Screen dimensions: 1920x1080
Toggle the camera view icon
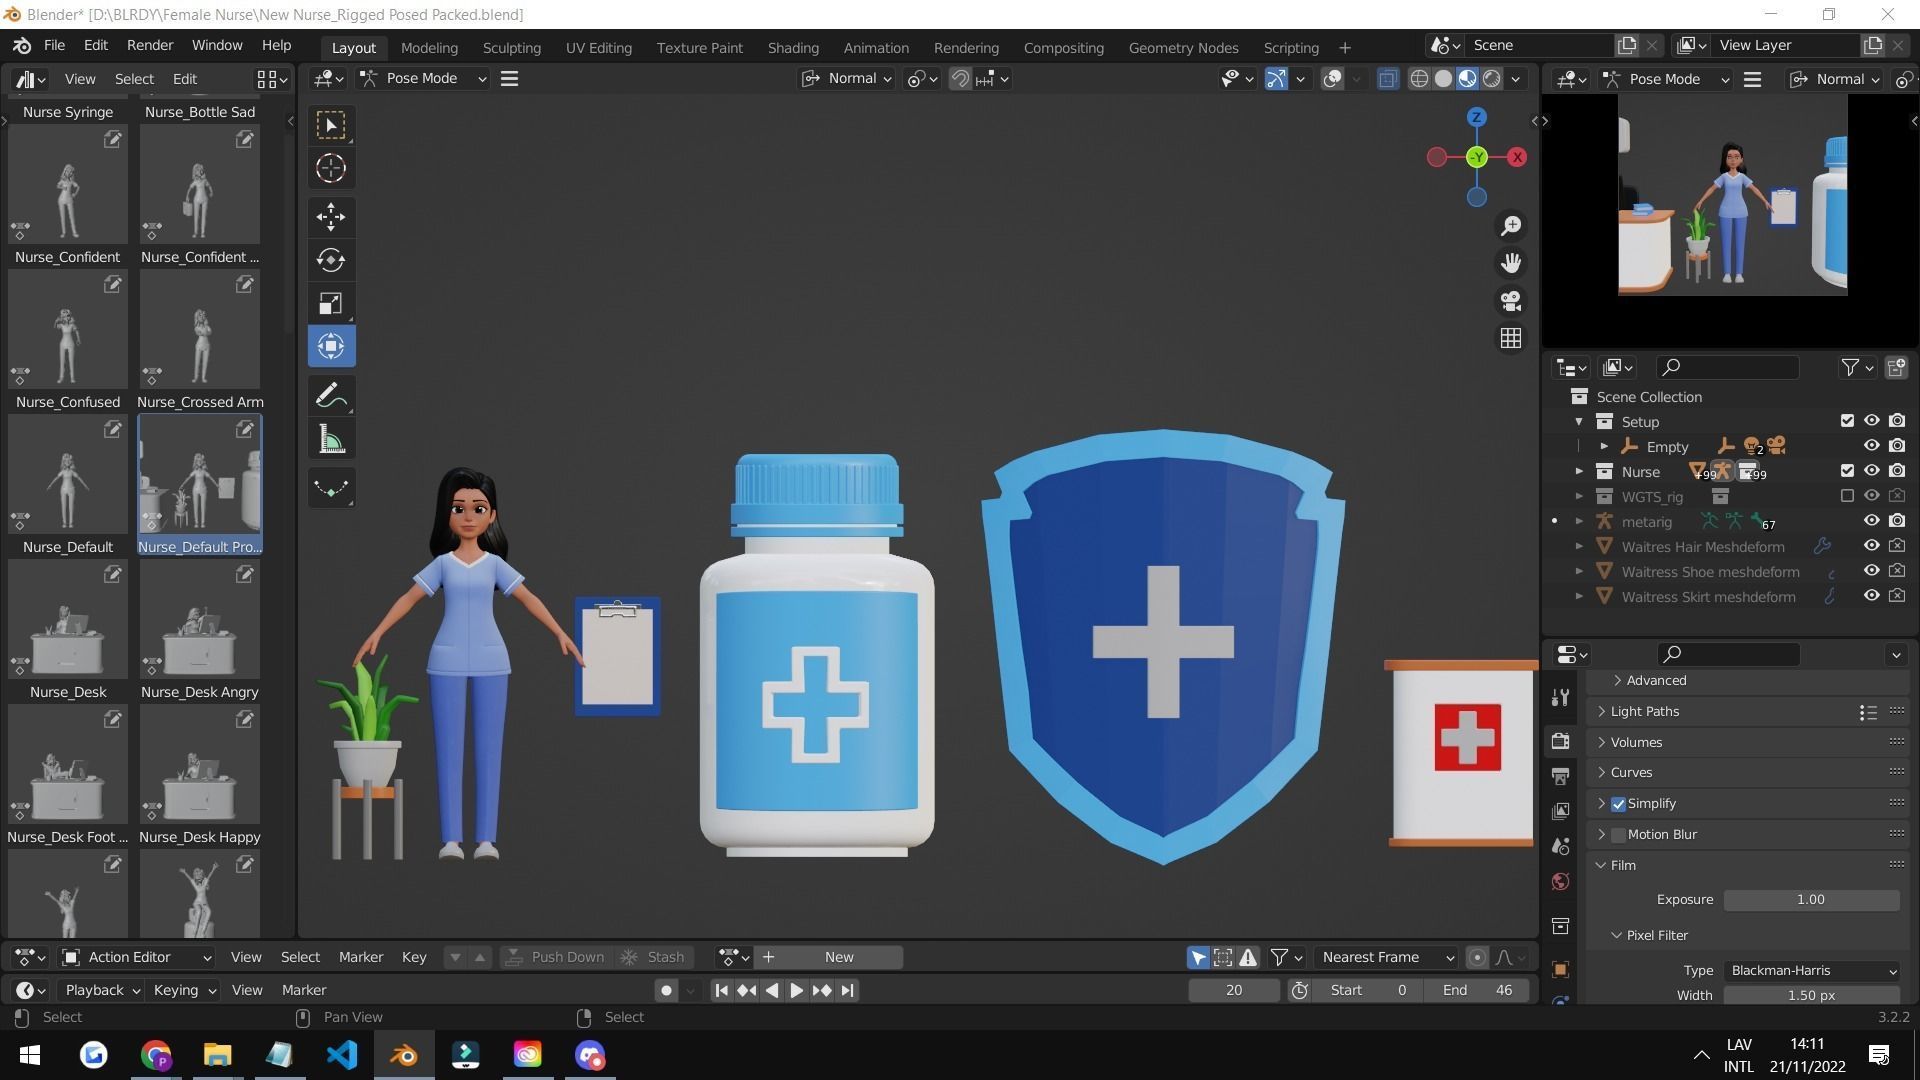[1511, 301]
